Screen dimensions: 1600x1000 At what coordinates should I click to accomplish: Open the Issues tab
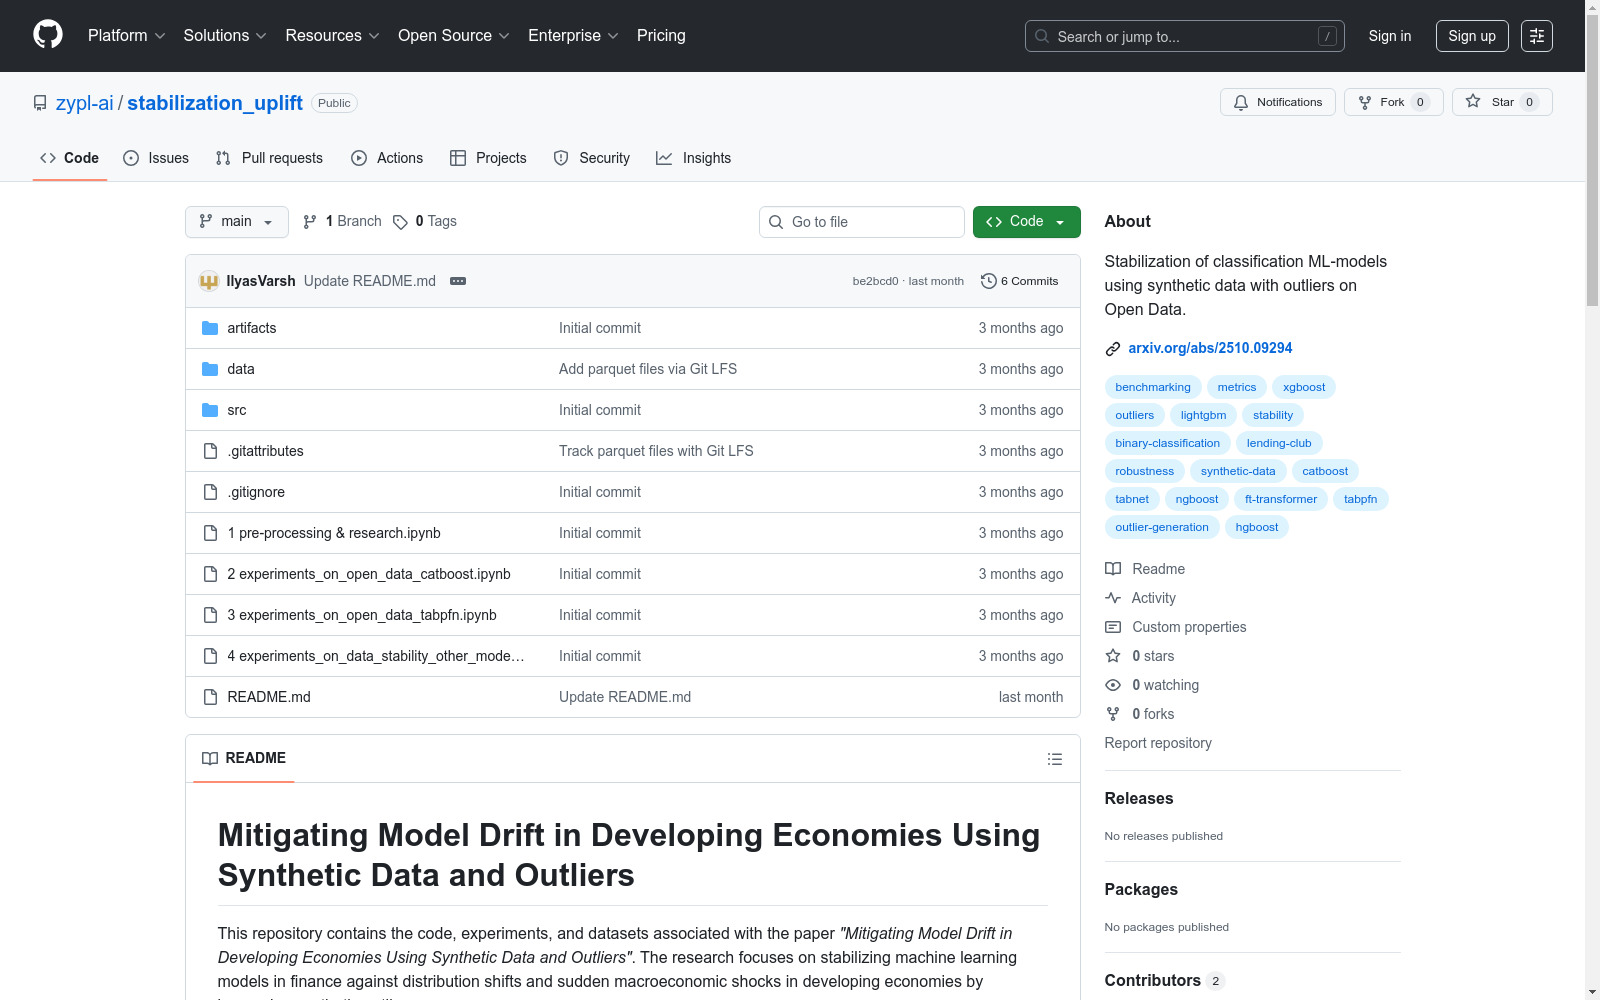(156, 158)
